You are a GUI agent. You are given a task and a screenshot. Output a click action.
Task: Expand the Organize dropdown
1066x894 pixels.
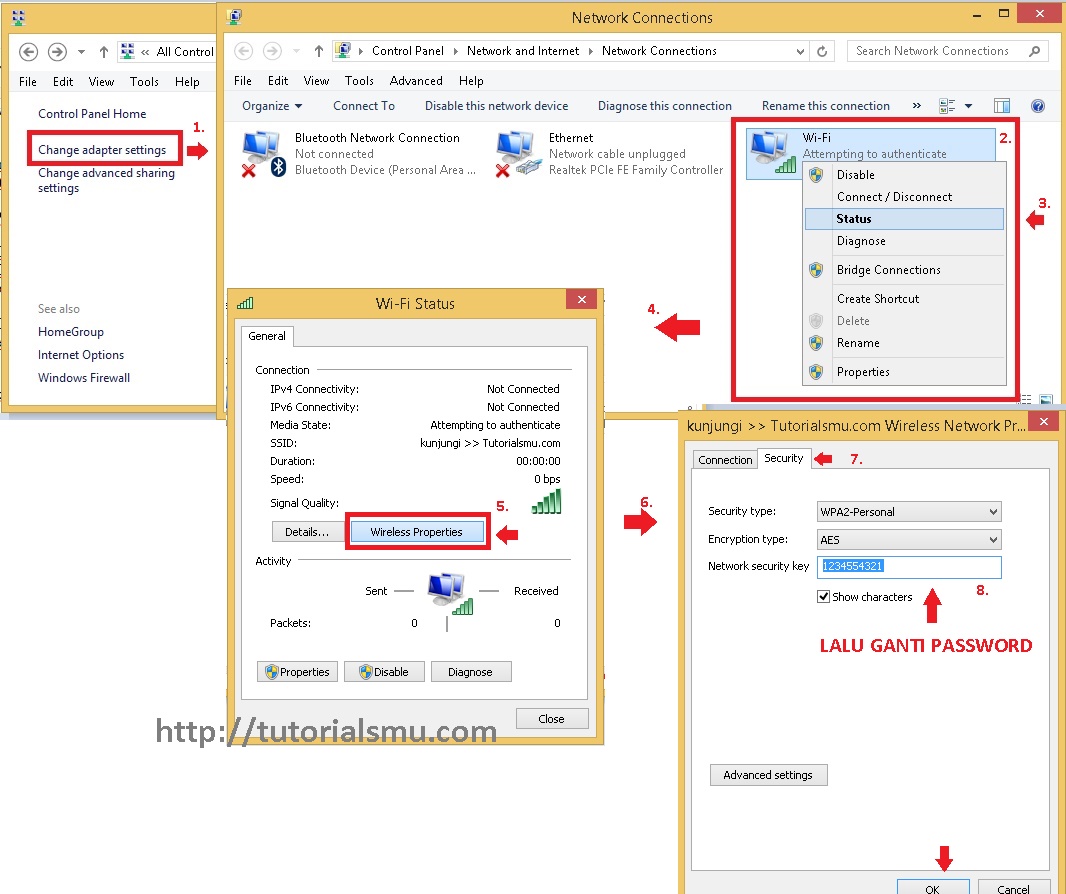270,105
